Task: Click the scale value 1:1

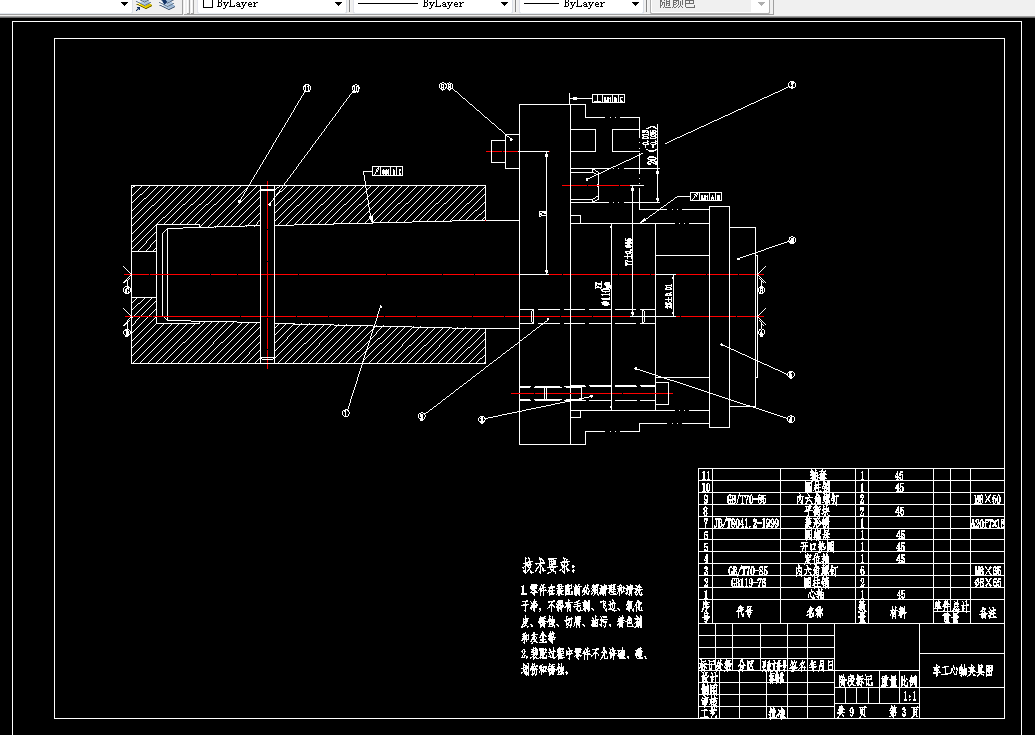Action: (x=910, y=696)
